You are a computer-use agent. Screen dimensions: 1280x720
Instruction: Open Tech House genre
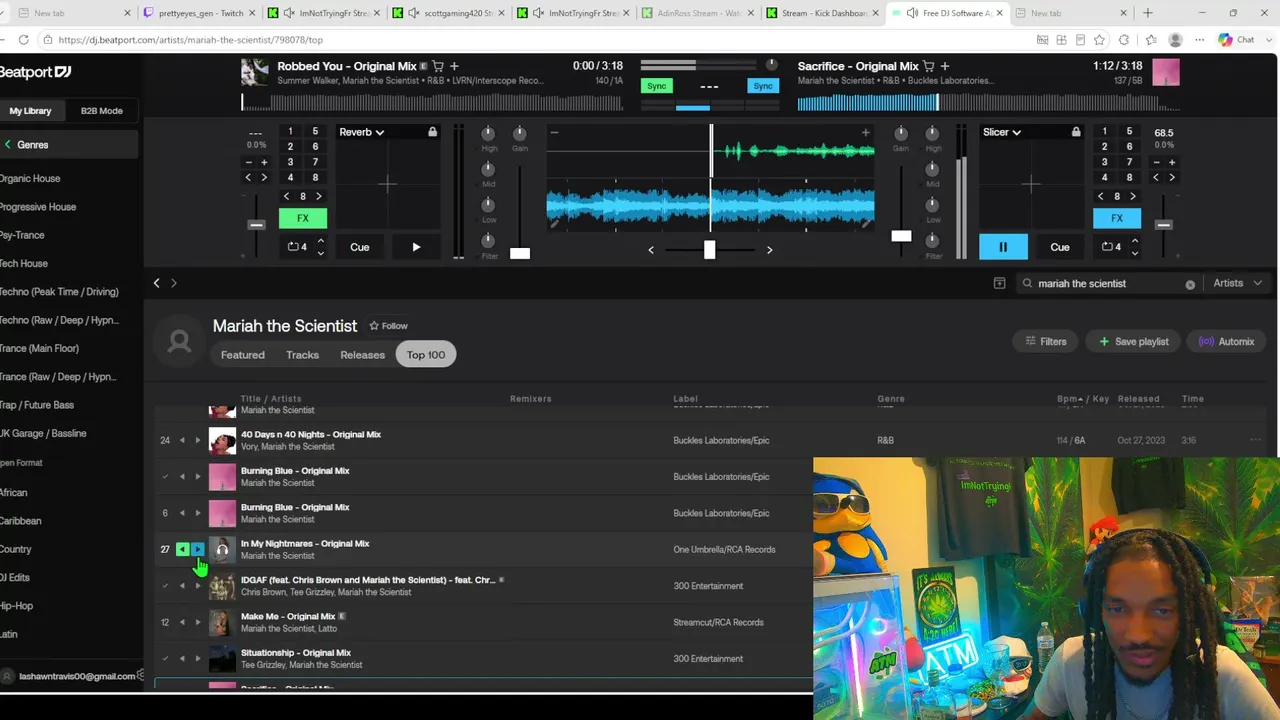click(x=24, y=263)
